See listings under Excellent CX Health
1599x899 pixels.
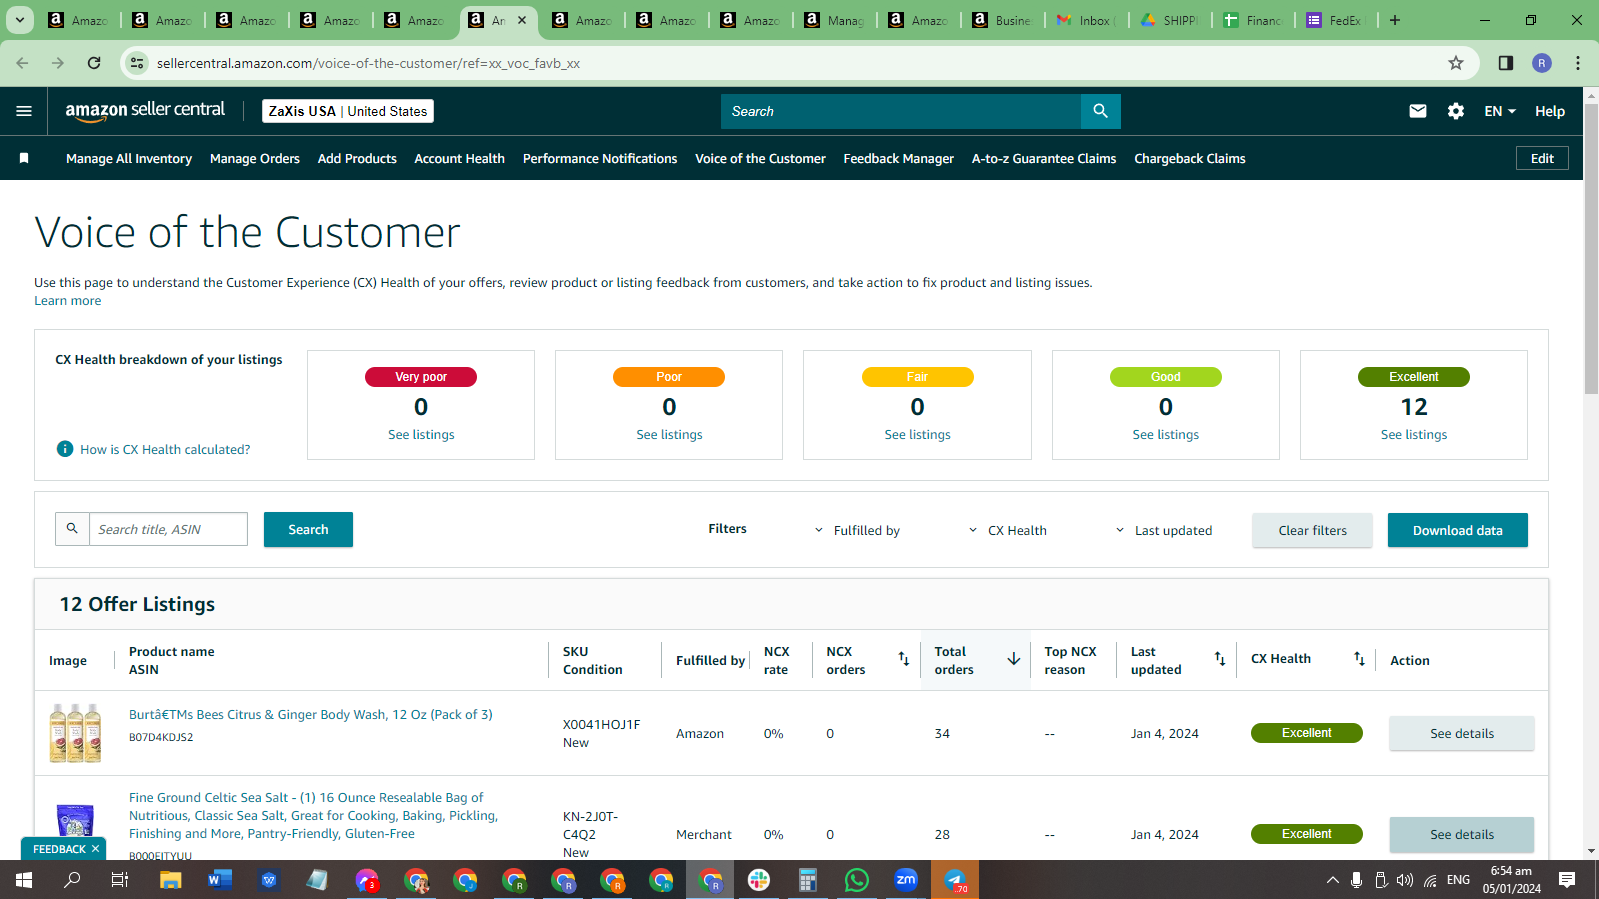pos(1413,434)
